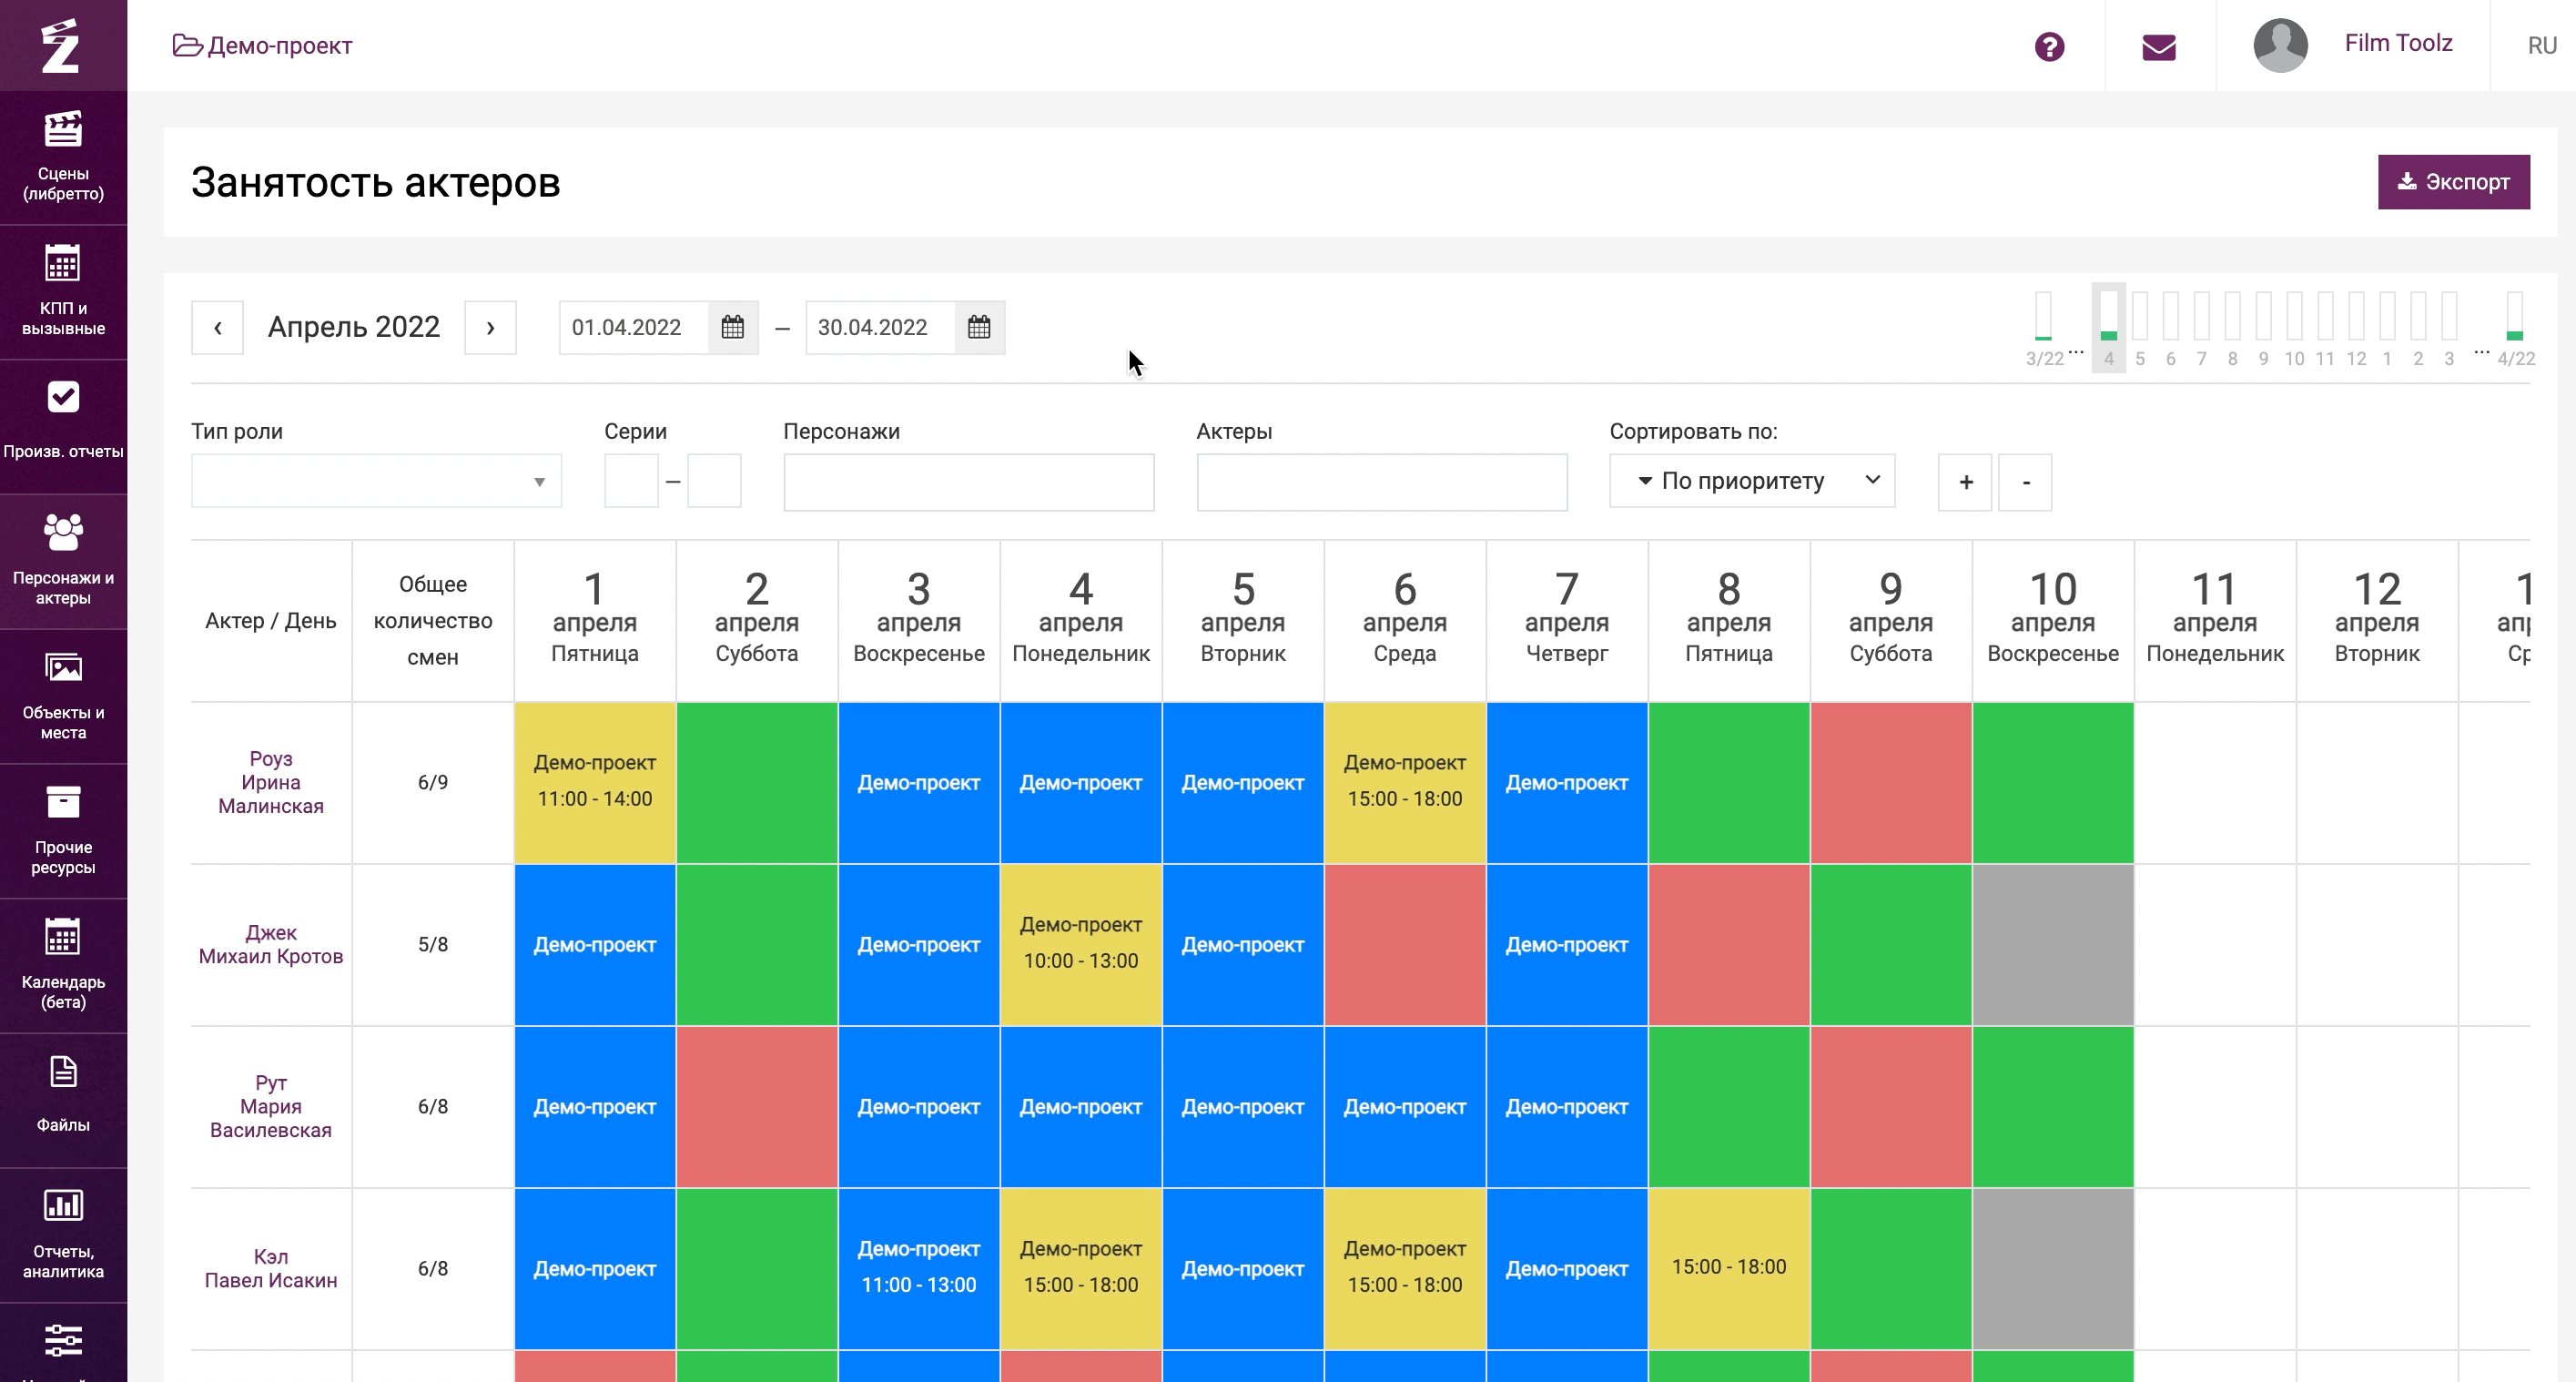Image resolution: width=2576 pixels, height=1382 pixels.
Task: Open Календарь (бета) section
Action: click(63, 965)
